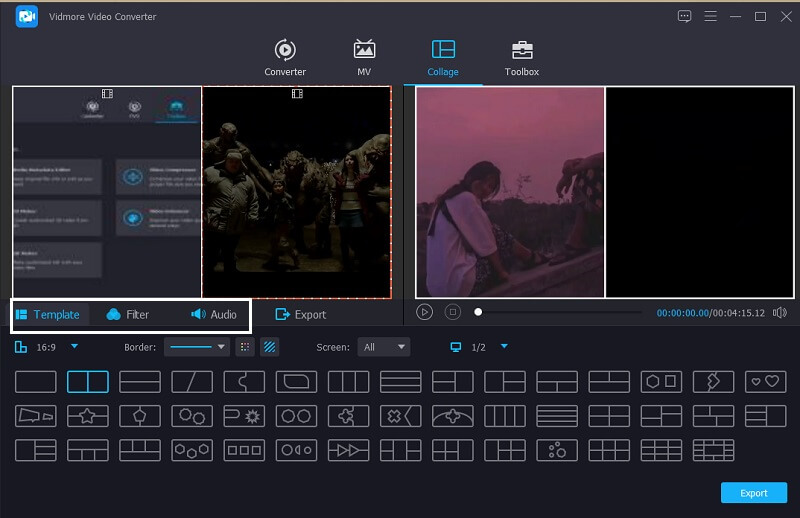Open the Toolbox tab
Image resolution: width=800 pixels, height=518 pixels.
coord(521,58)
